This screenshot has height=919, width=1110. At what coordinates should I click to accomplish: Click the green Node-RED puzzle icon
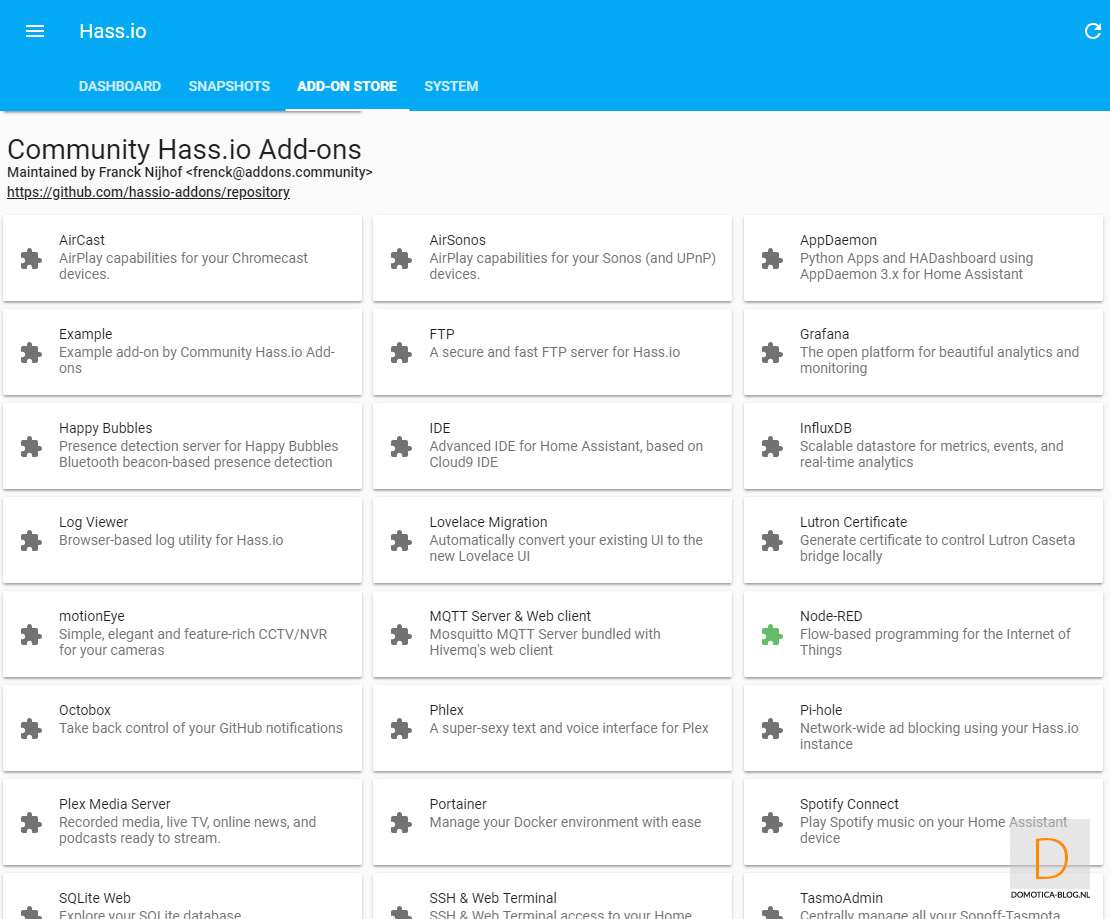click(x=771, y=635)
